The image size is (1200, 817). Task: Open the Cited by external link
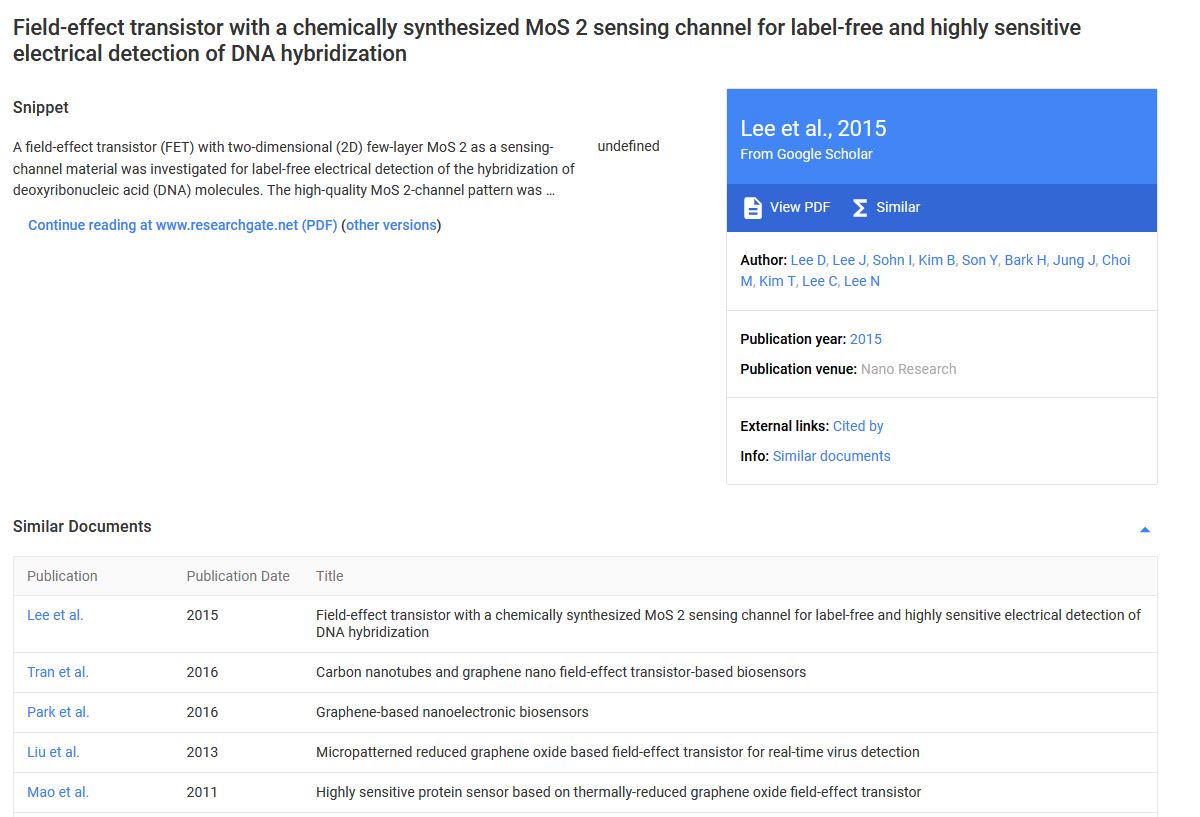pyautogui.click(x=858, y=426)
